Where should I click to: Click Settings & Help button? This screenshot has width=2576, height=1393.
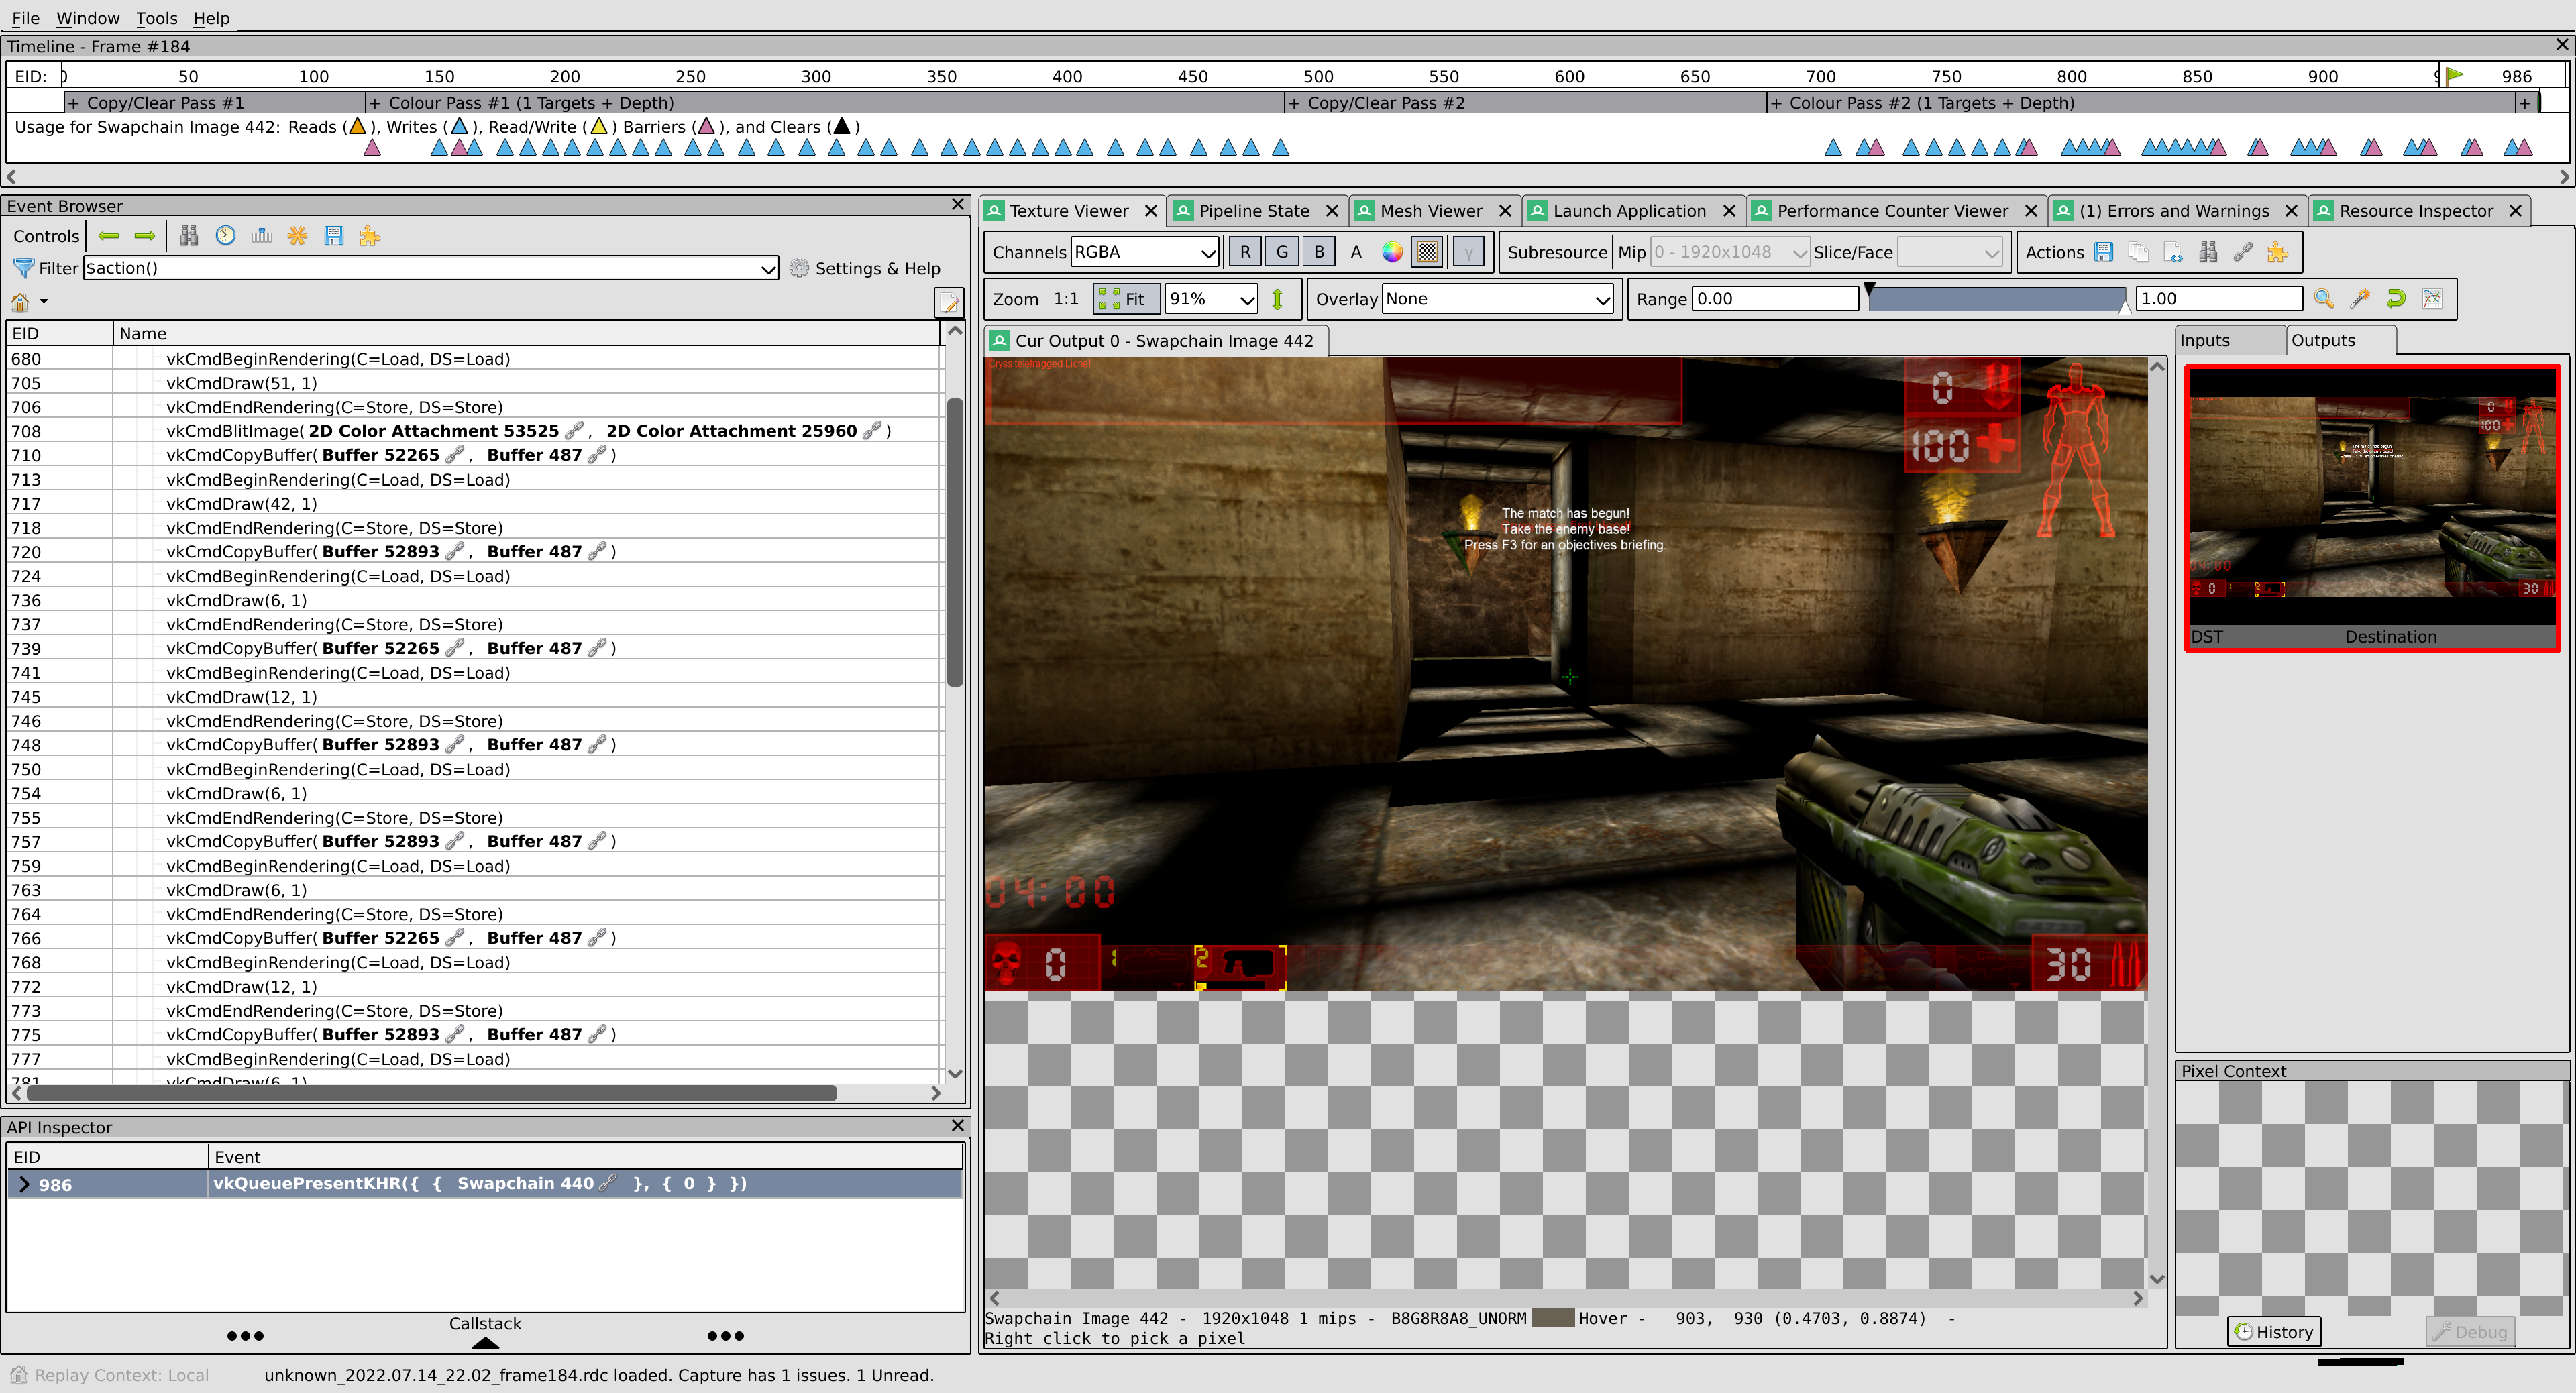click(865, 268)
